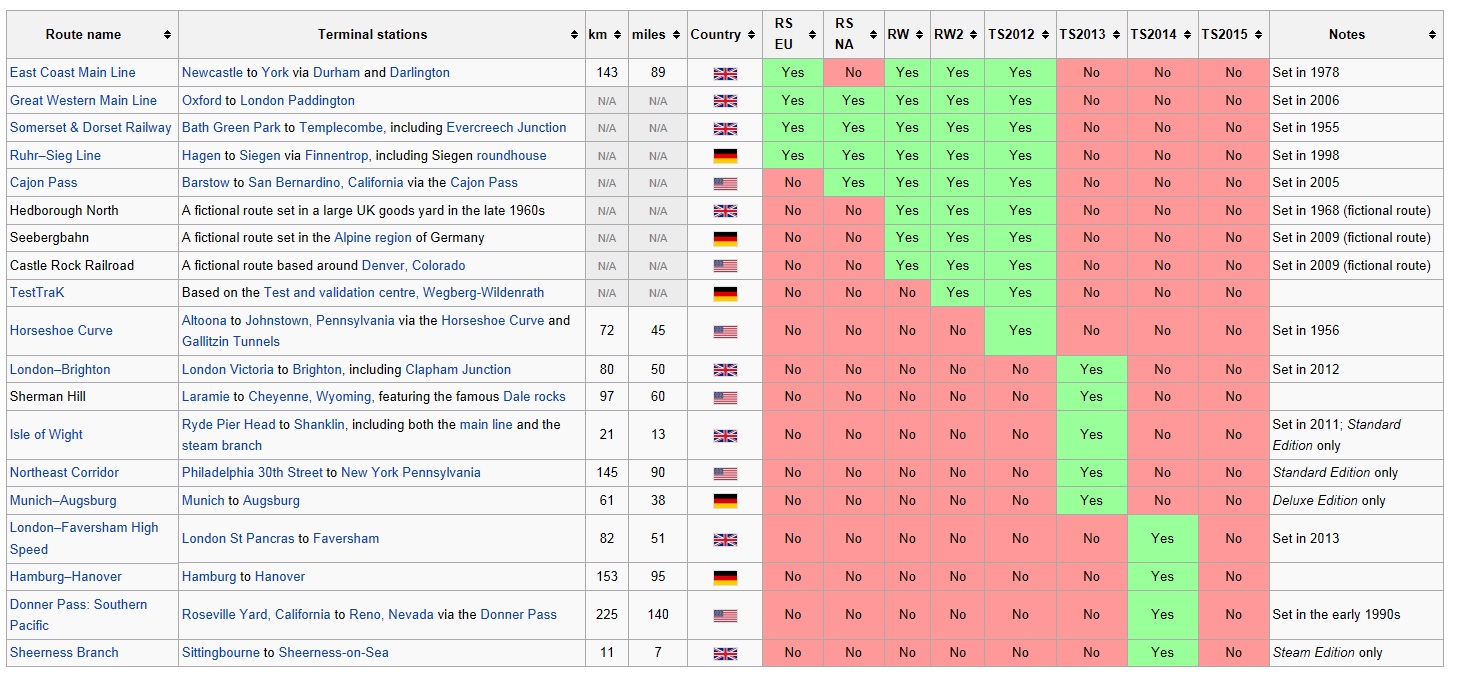
Task: Open Reno, Nevada link
Action: tap(391, 614)
